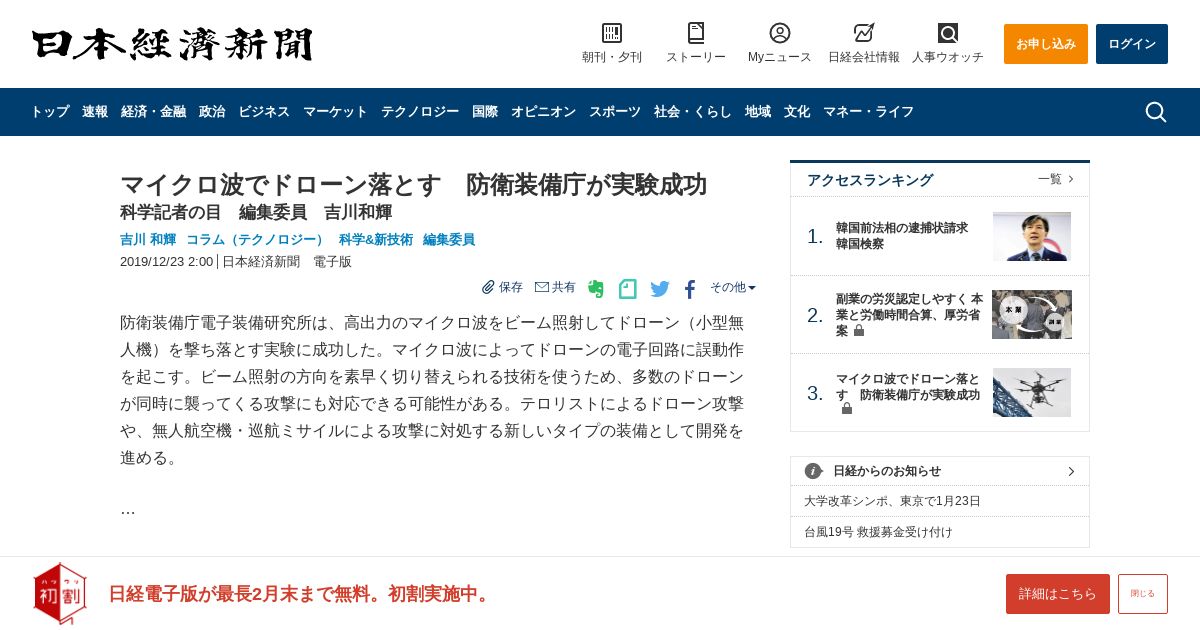Click the drone thumbnail in ranking
The height and width of the screenshot is (630, 1200).
point(1032,393)
